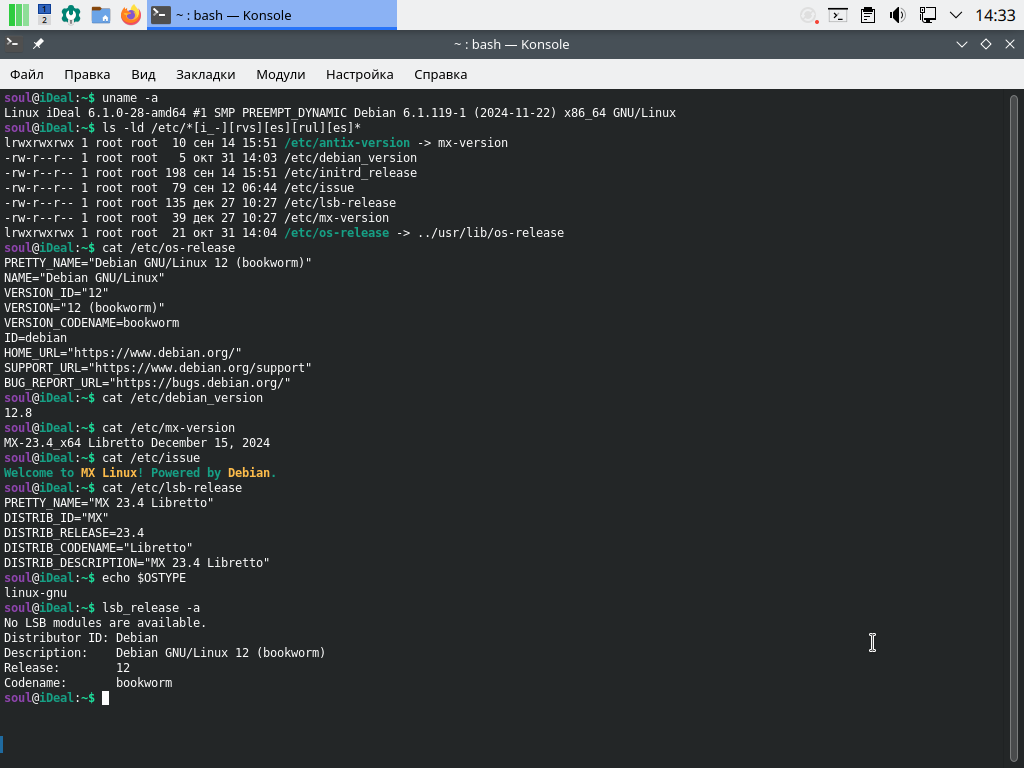
Task: Toggle the pin on all desktops icon
Action: pos(38,44)
